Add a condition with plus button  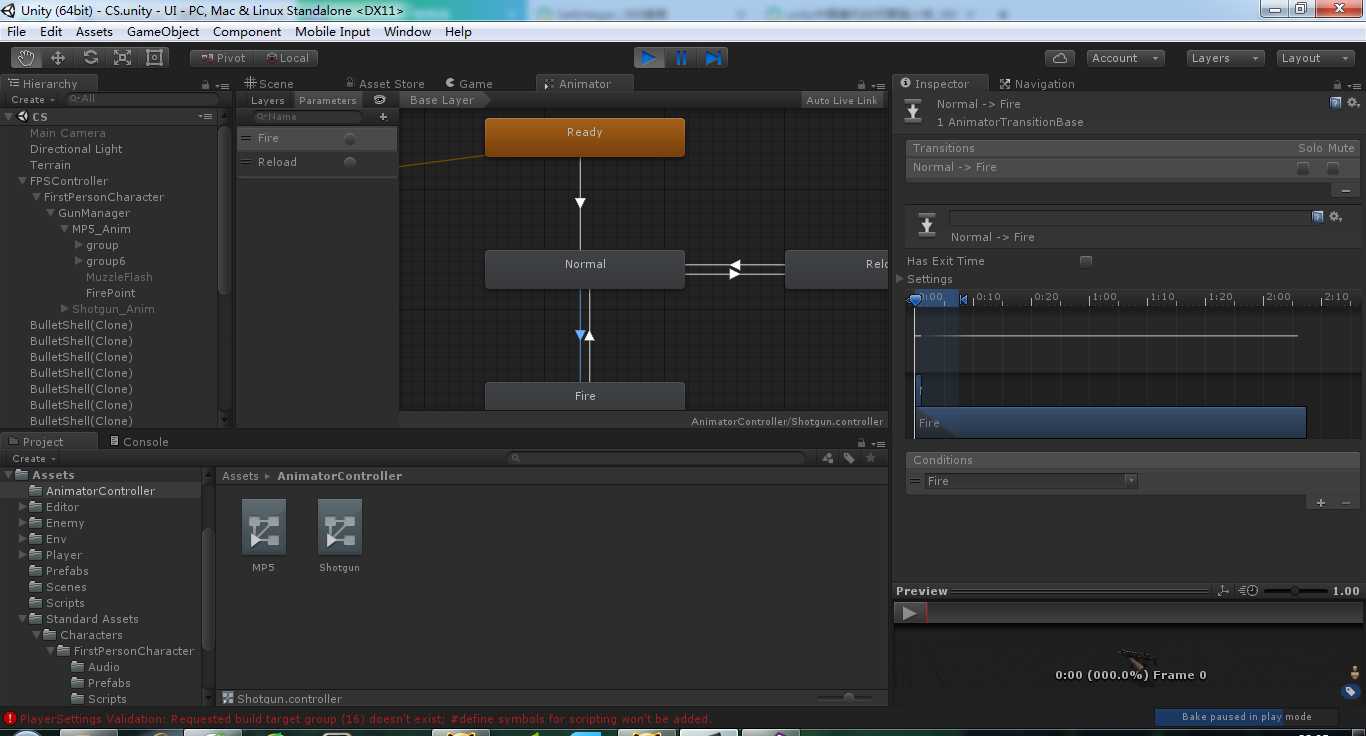click(x=1321, y=503)
